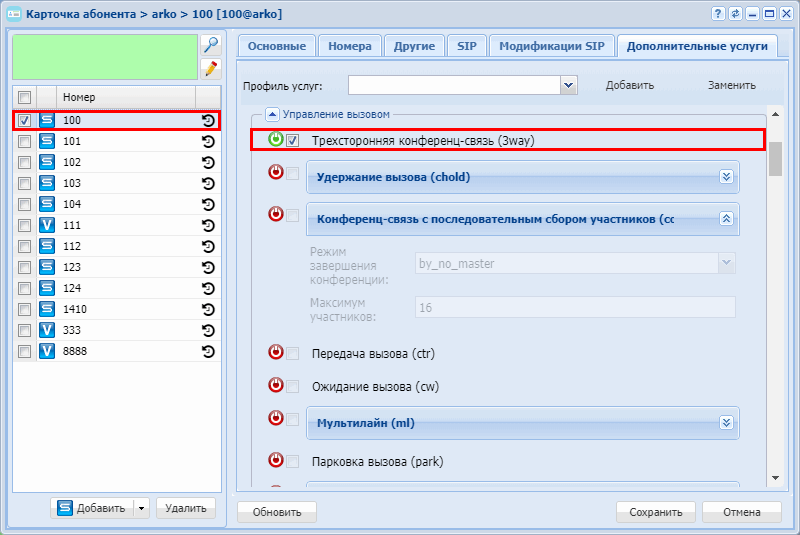Screen dimensions: 800x535
Task: Click the history icon for number 8888
Action: 208,351
